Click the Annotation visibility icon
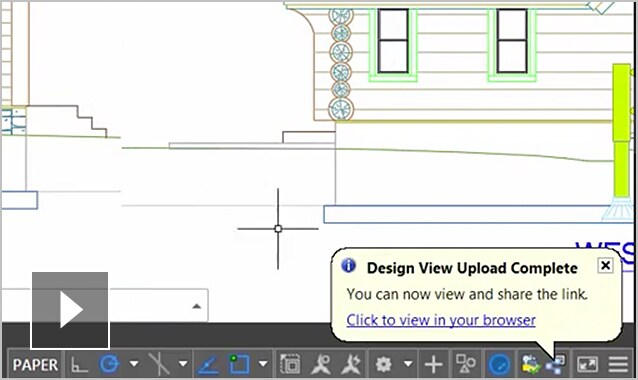 tap(321, 364)
